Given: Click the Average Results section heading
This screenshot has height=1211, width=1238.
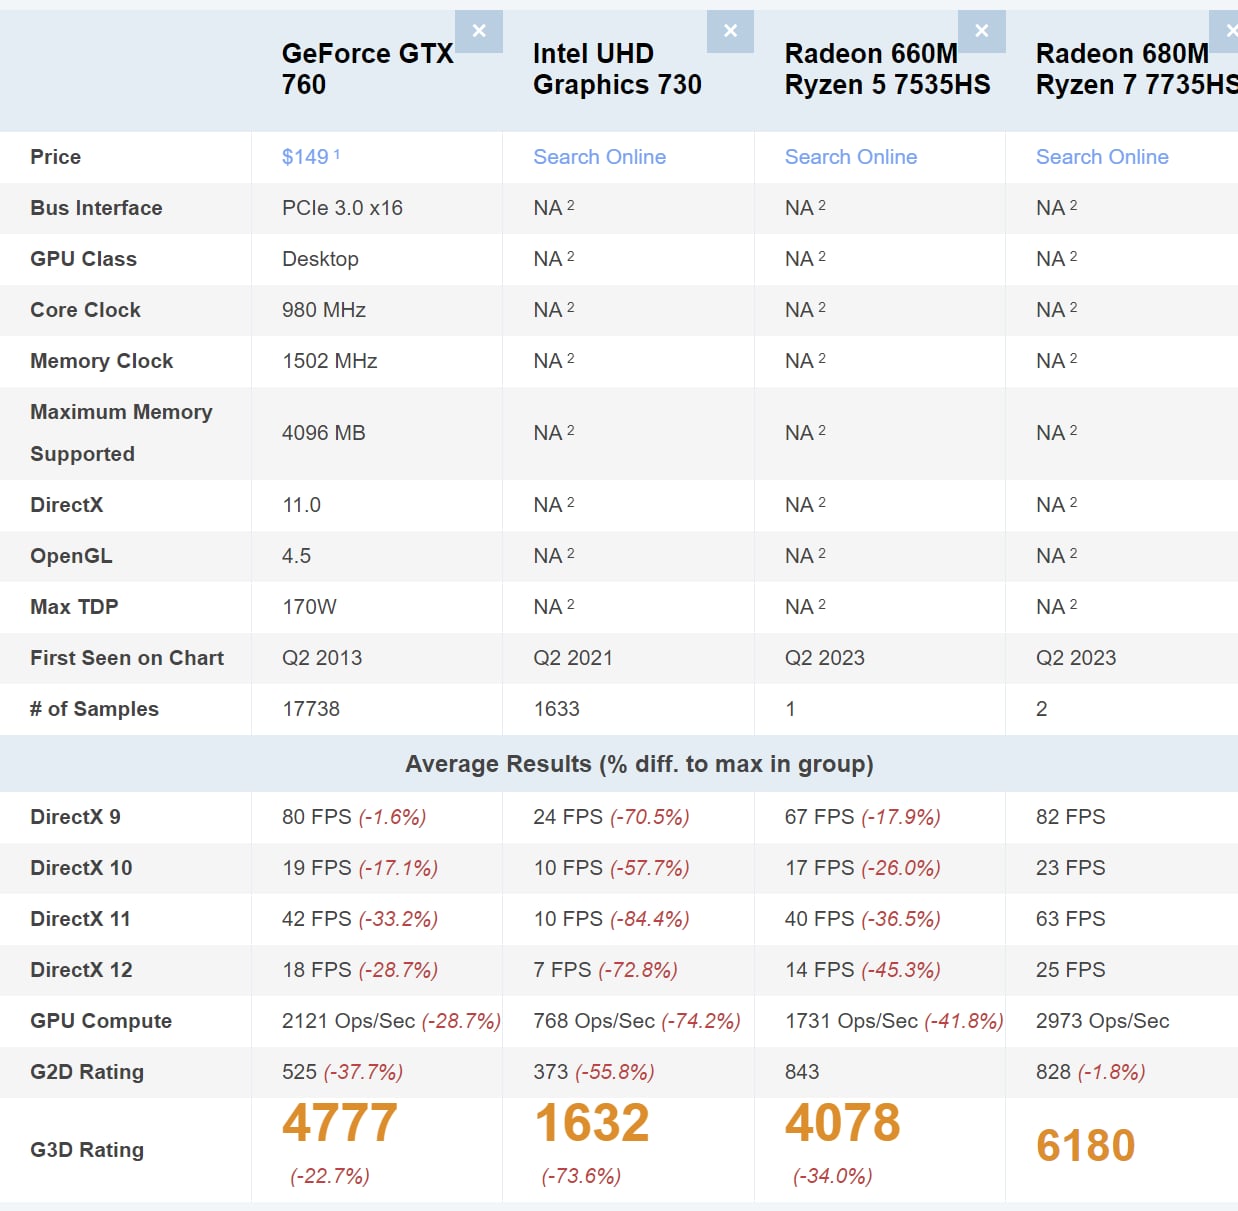Looking at the screenshot, I should point(639,764).
